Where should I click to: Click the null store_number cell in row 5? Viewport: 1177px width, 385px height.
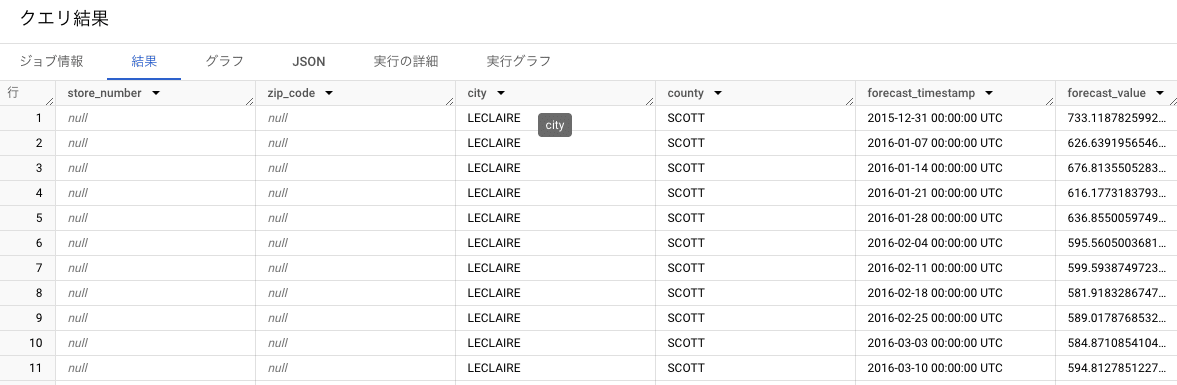click(155, 218)
